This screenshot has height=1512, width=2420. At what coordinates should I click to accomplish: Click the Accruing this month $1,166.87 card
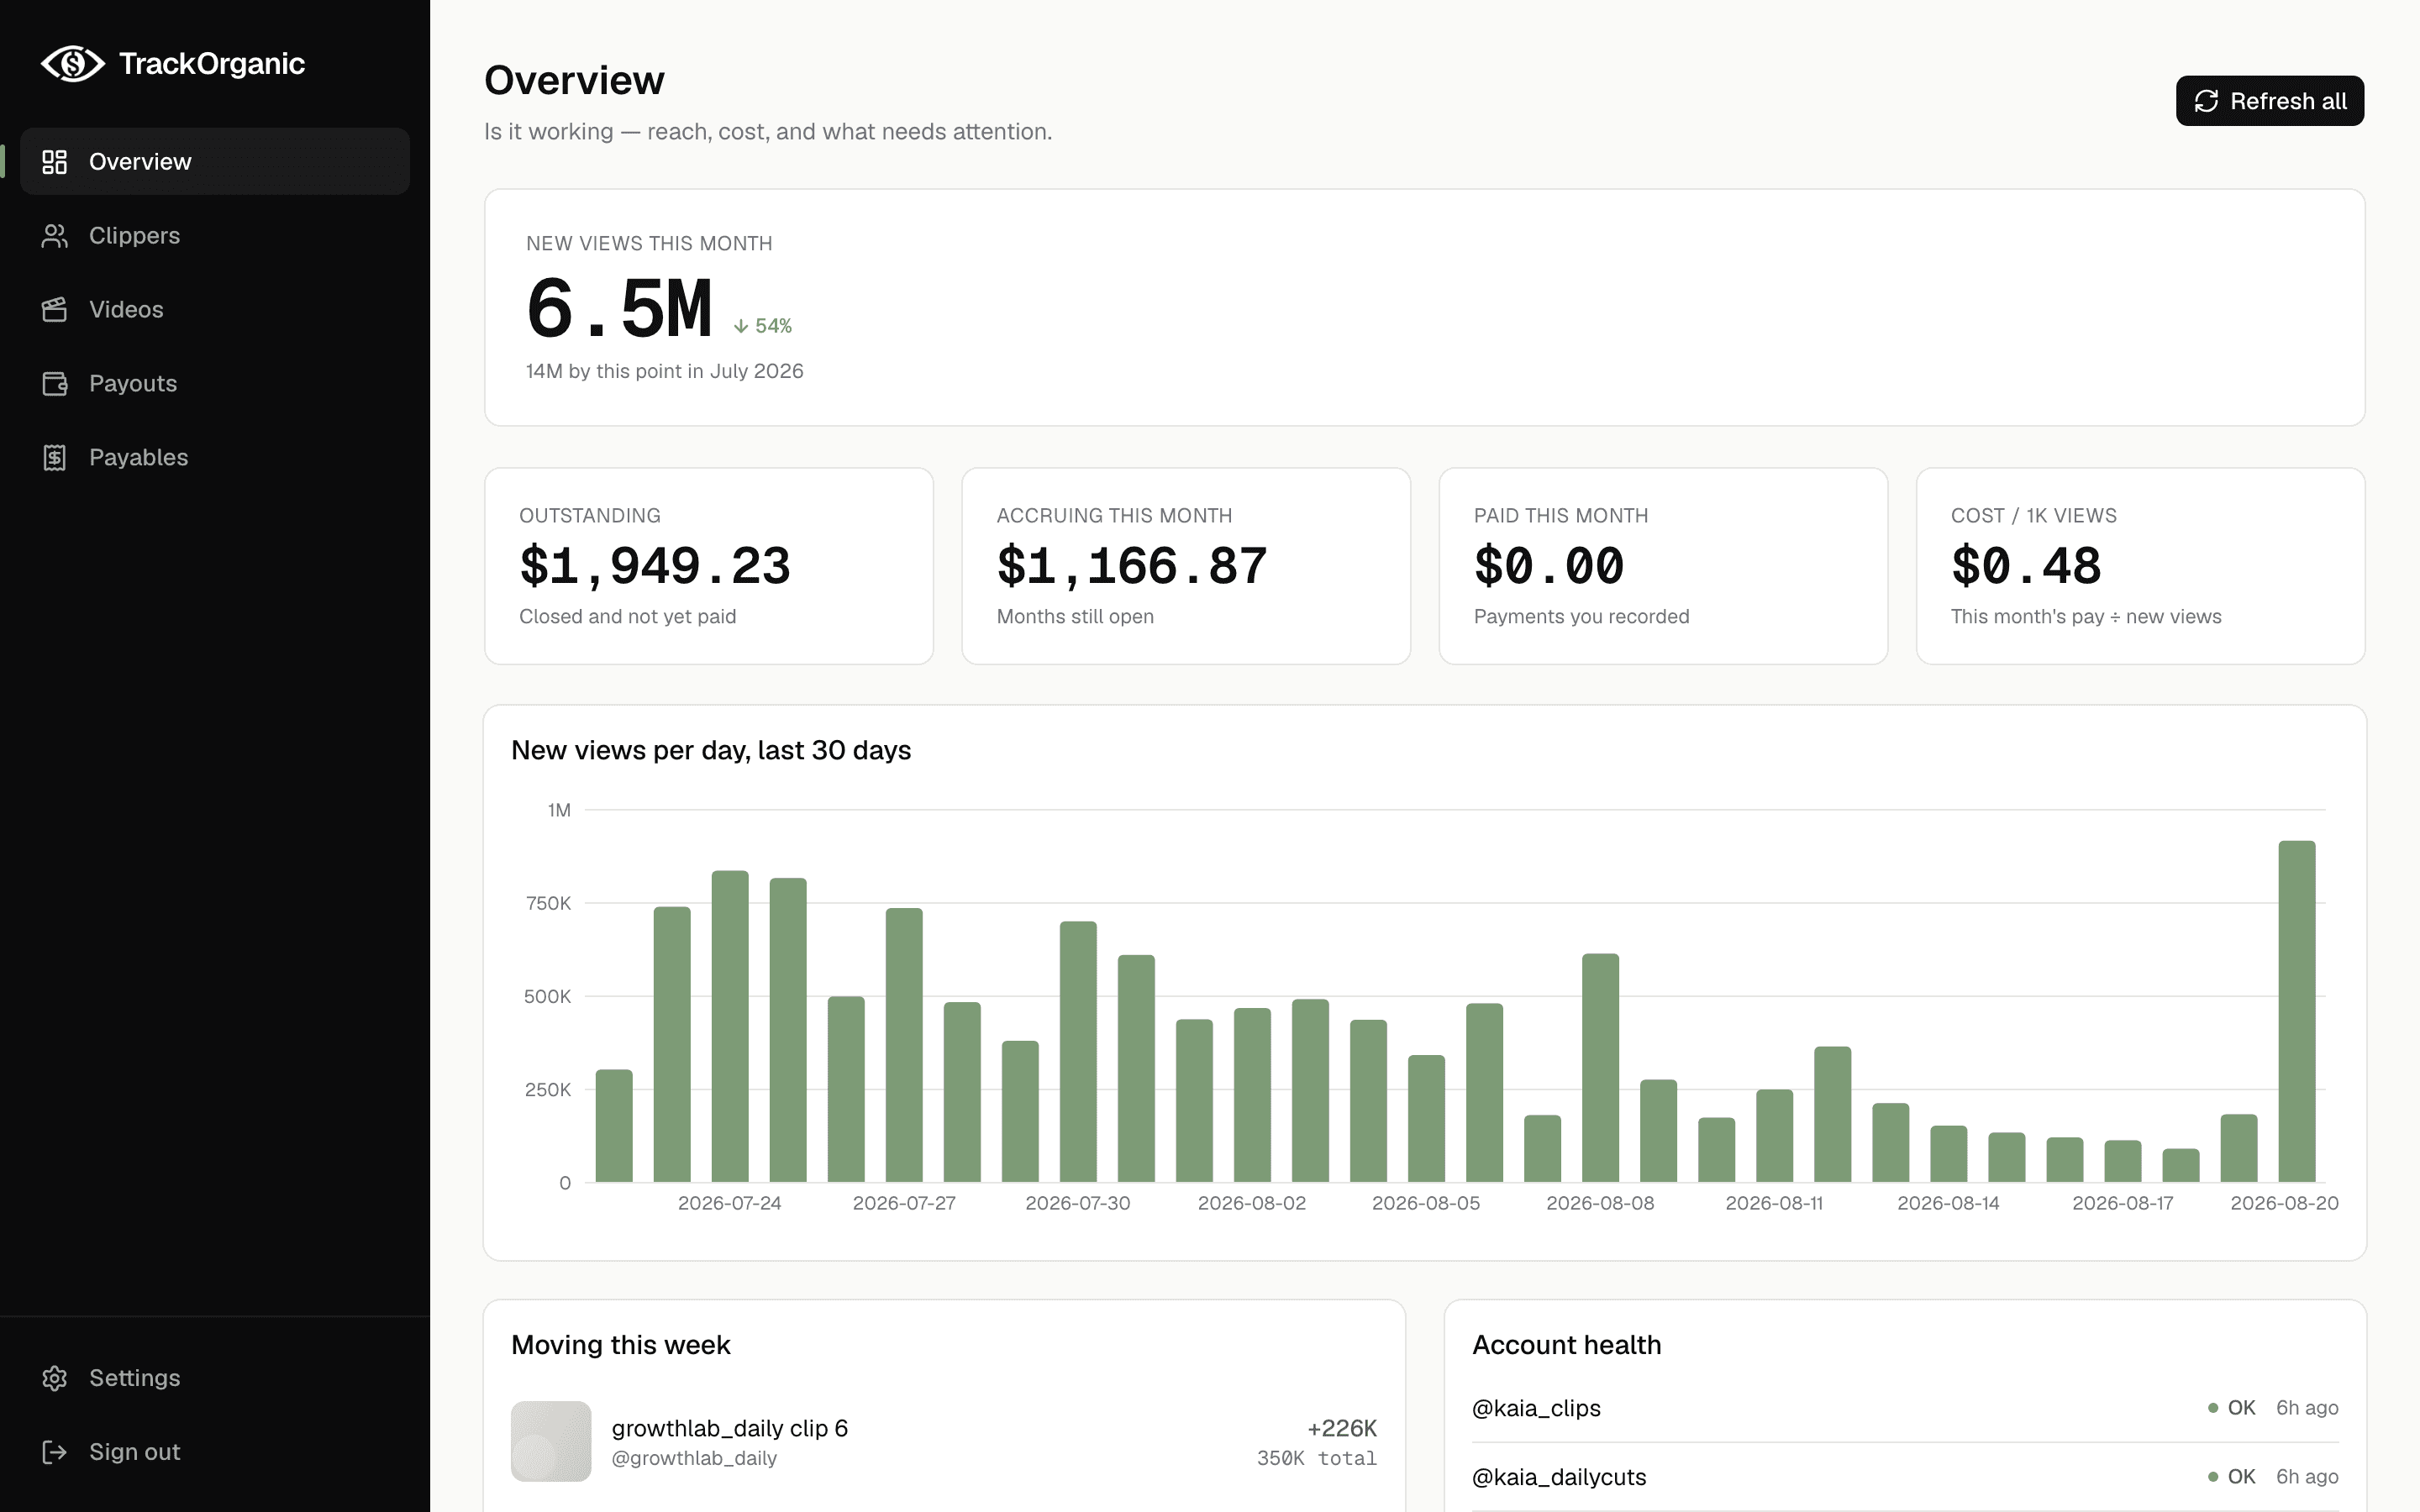coord(1186,566)
